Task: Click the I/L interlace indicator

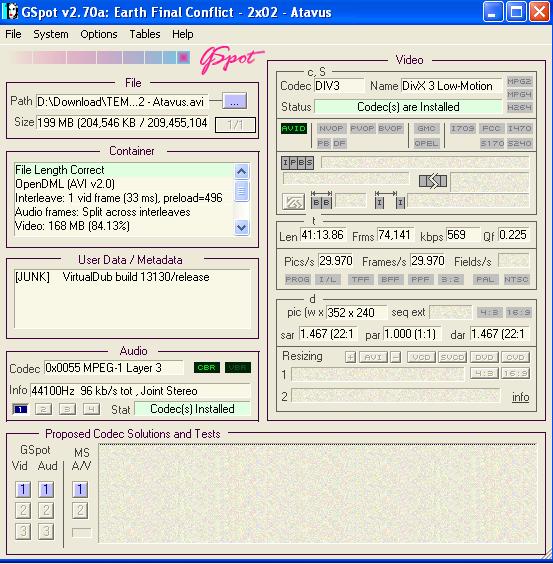Action: coord(328,279)
